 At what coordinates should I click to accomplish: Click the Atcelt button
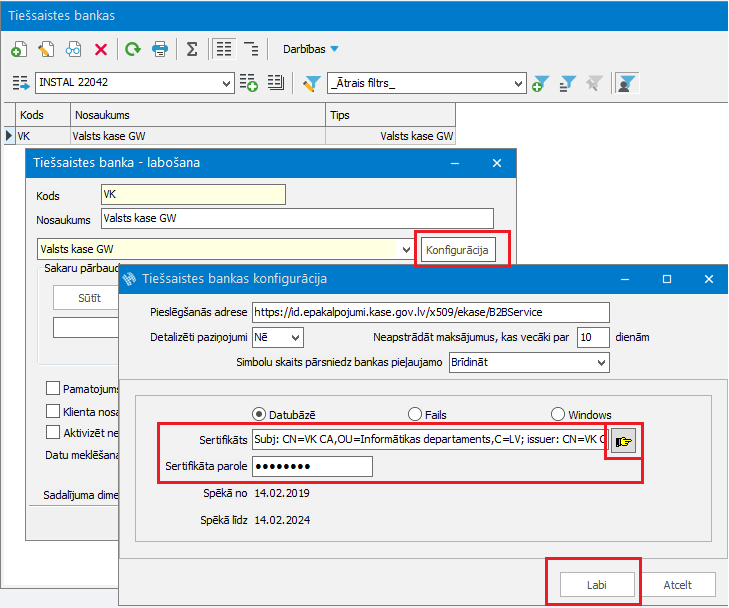[676, 584]
